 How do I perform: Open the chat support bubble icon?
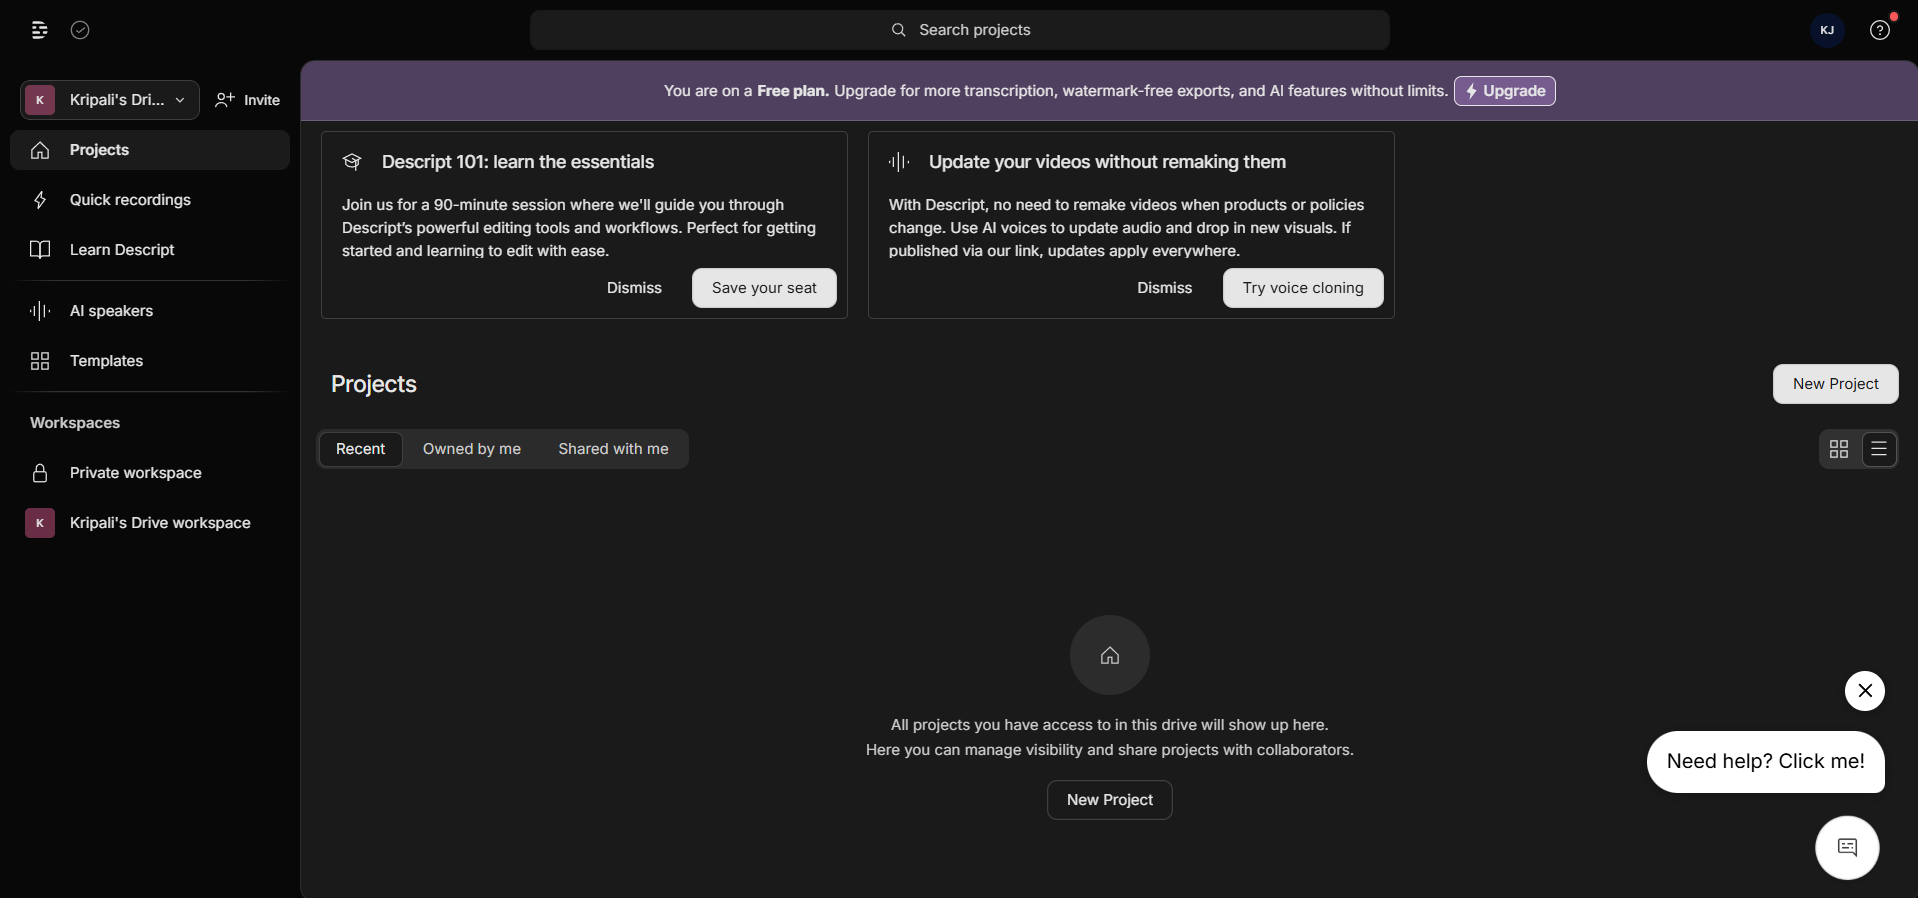(x=1847, y=848)
